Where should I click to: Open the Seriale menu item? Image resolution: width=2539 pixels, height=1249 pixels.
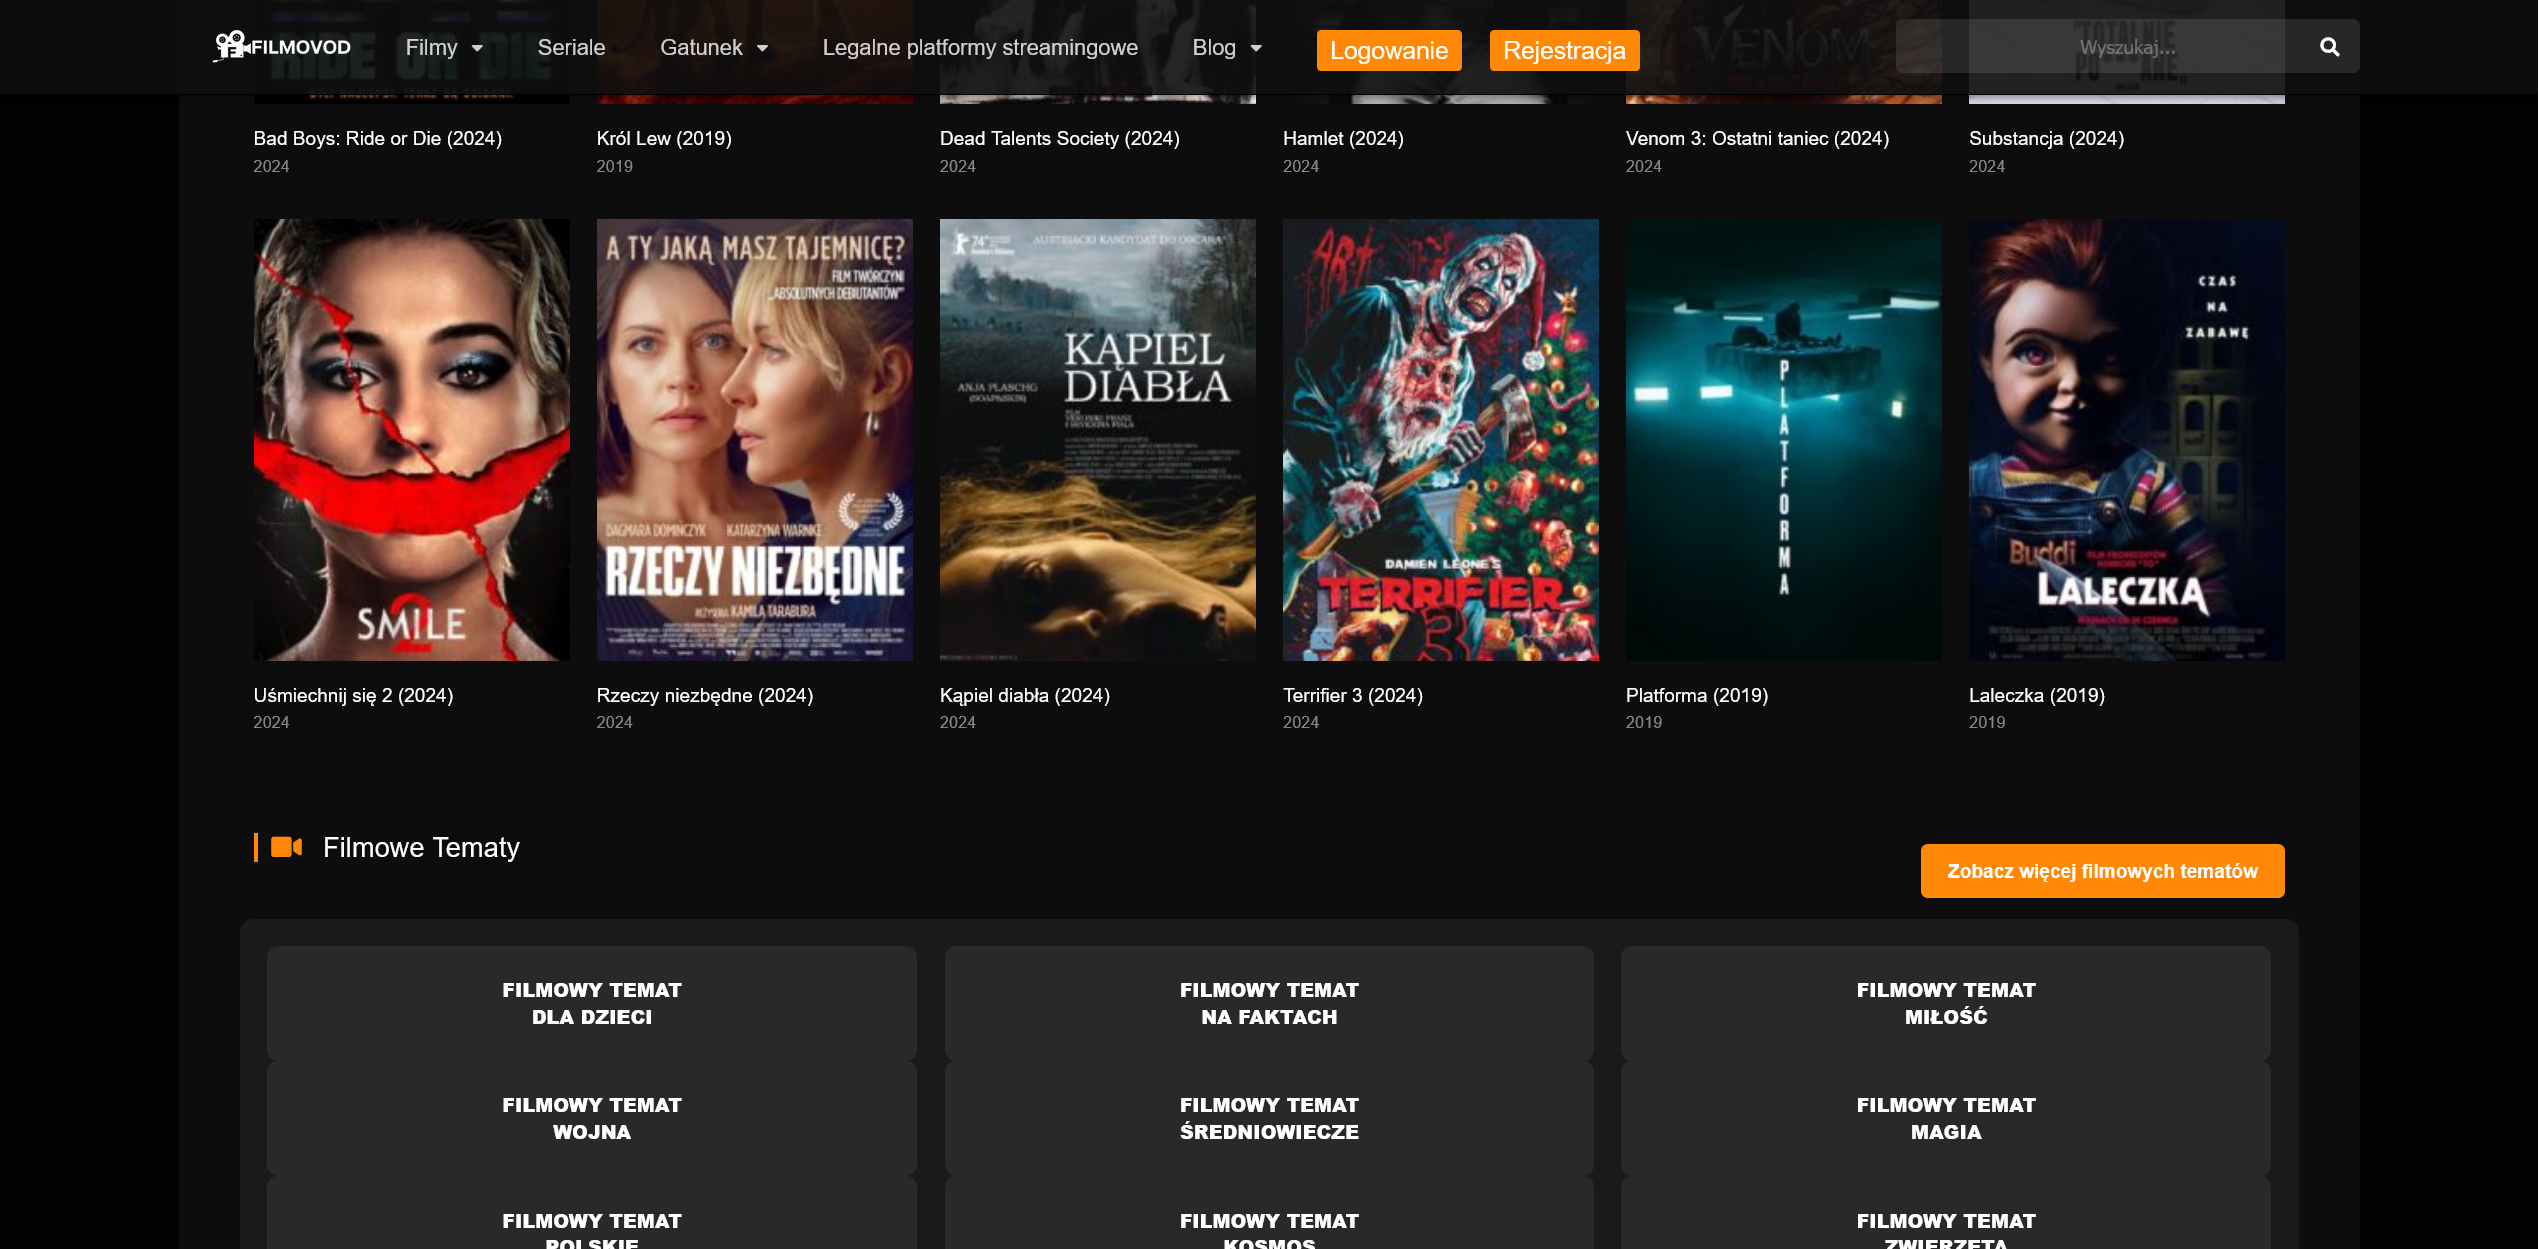(x=571, y=47)
